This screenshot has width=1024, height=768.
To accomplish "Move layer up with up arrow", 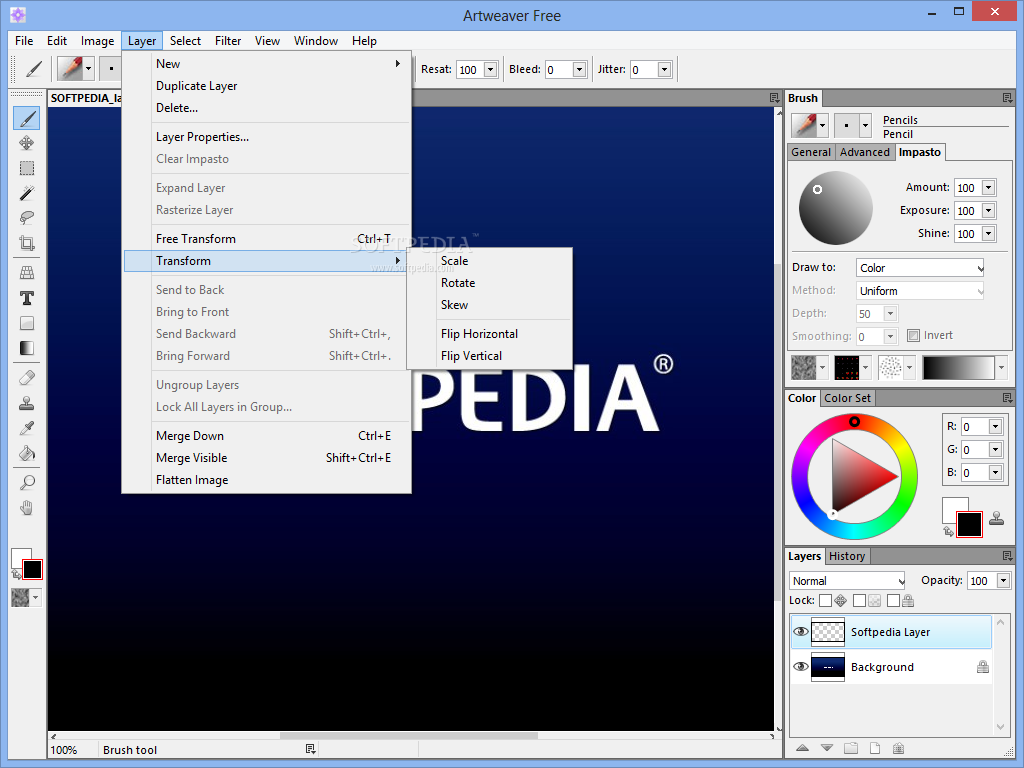I will pos(803,748).
